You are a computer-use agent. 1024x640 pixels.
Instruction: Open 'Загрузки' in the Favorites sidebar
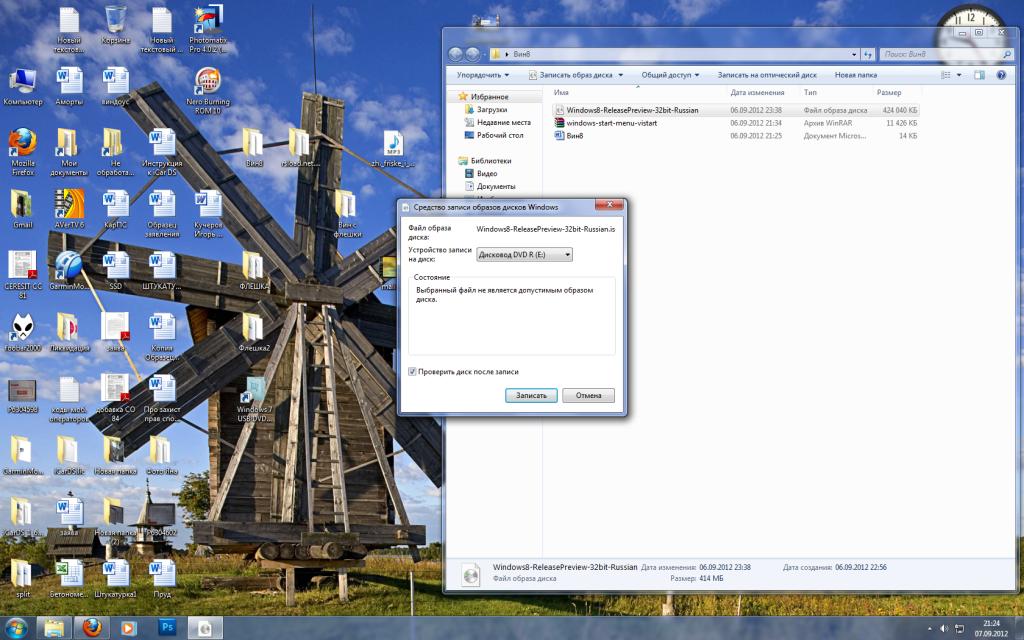[491, 109]
